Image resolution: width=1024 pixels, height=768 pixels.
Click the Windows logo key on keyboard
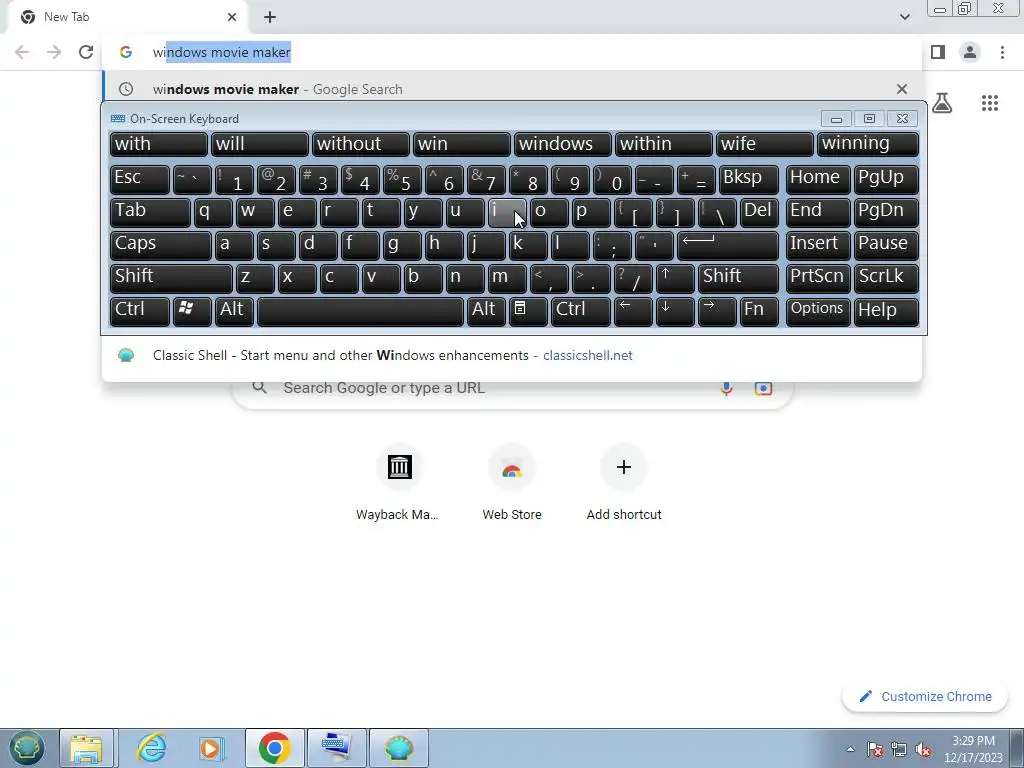pos(192,312)
